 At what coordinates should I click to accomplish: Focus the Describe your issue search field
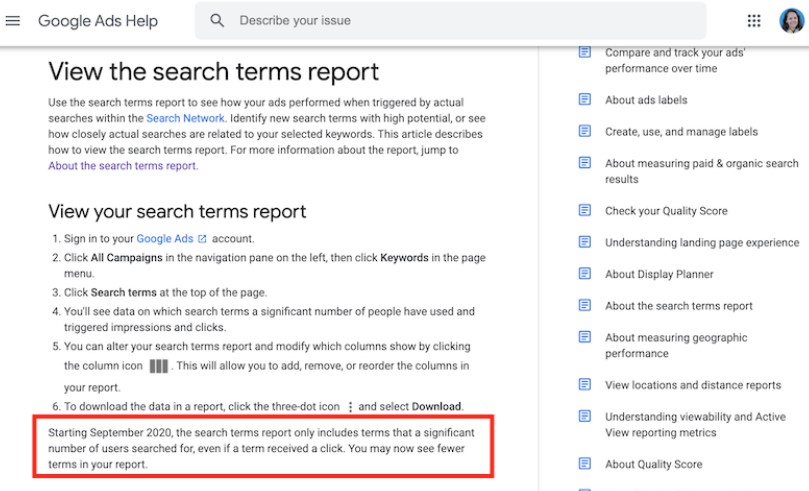[450, 21]
